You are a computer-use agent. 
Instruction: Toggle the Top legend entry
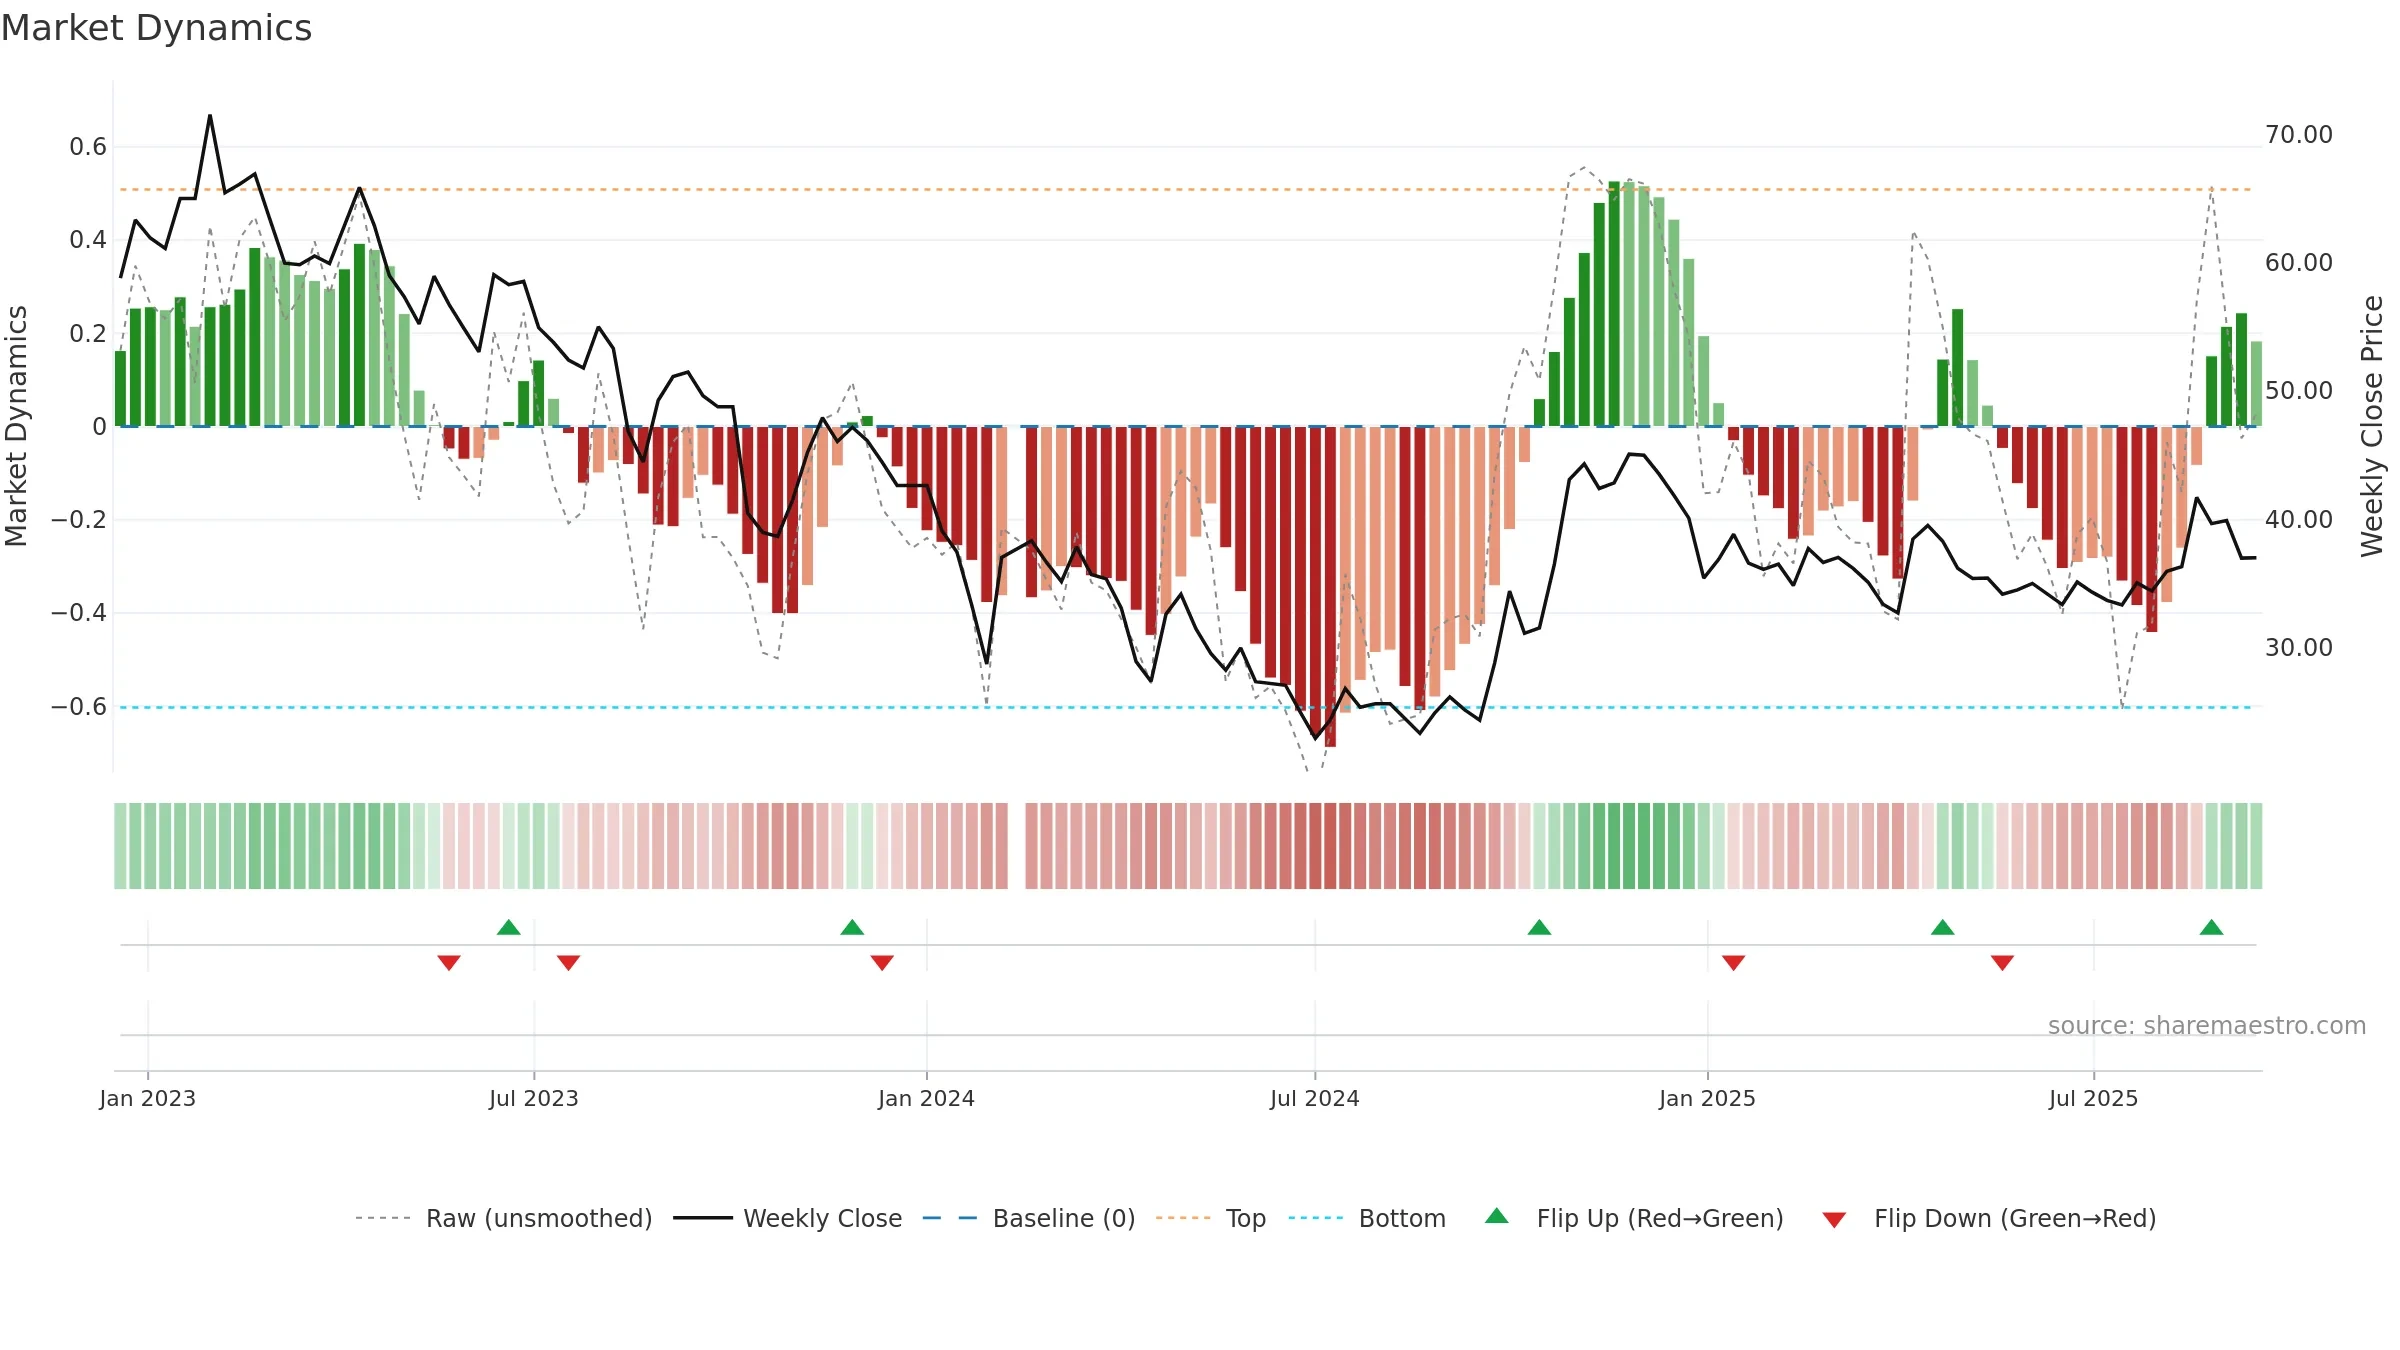tap(1211, 1218)
